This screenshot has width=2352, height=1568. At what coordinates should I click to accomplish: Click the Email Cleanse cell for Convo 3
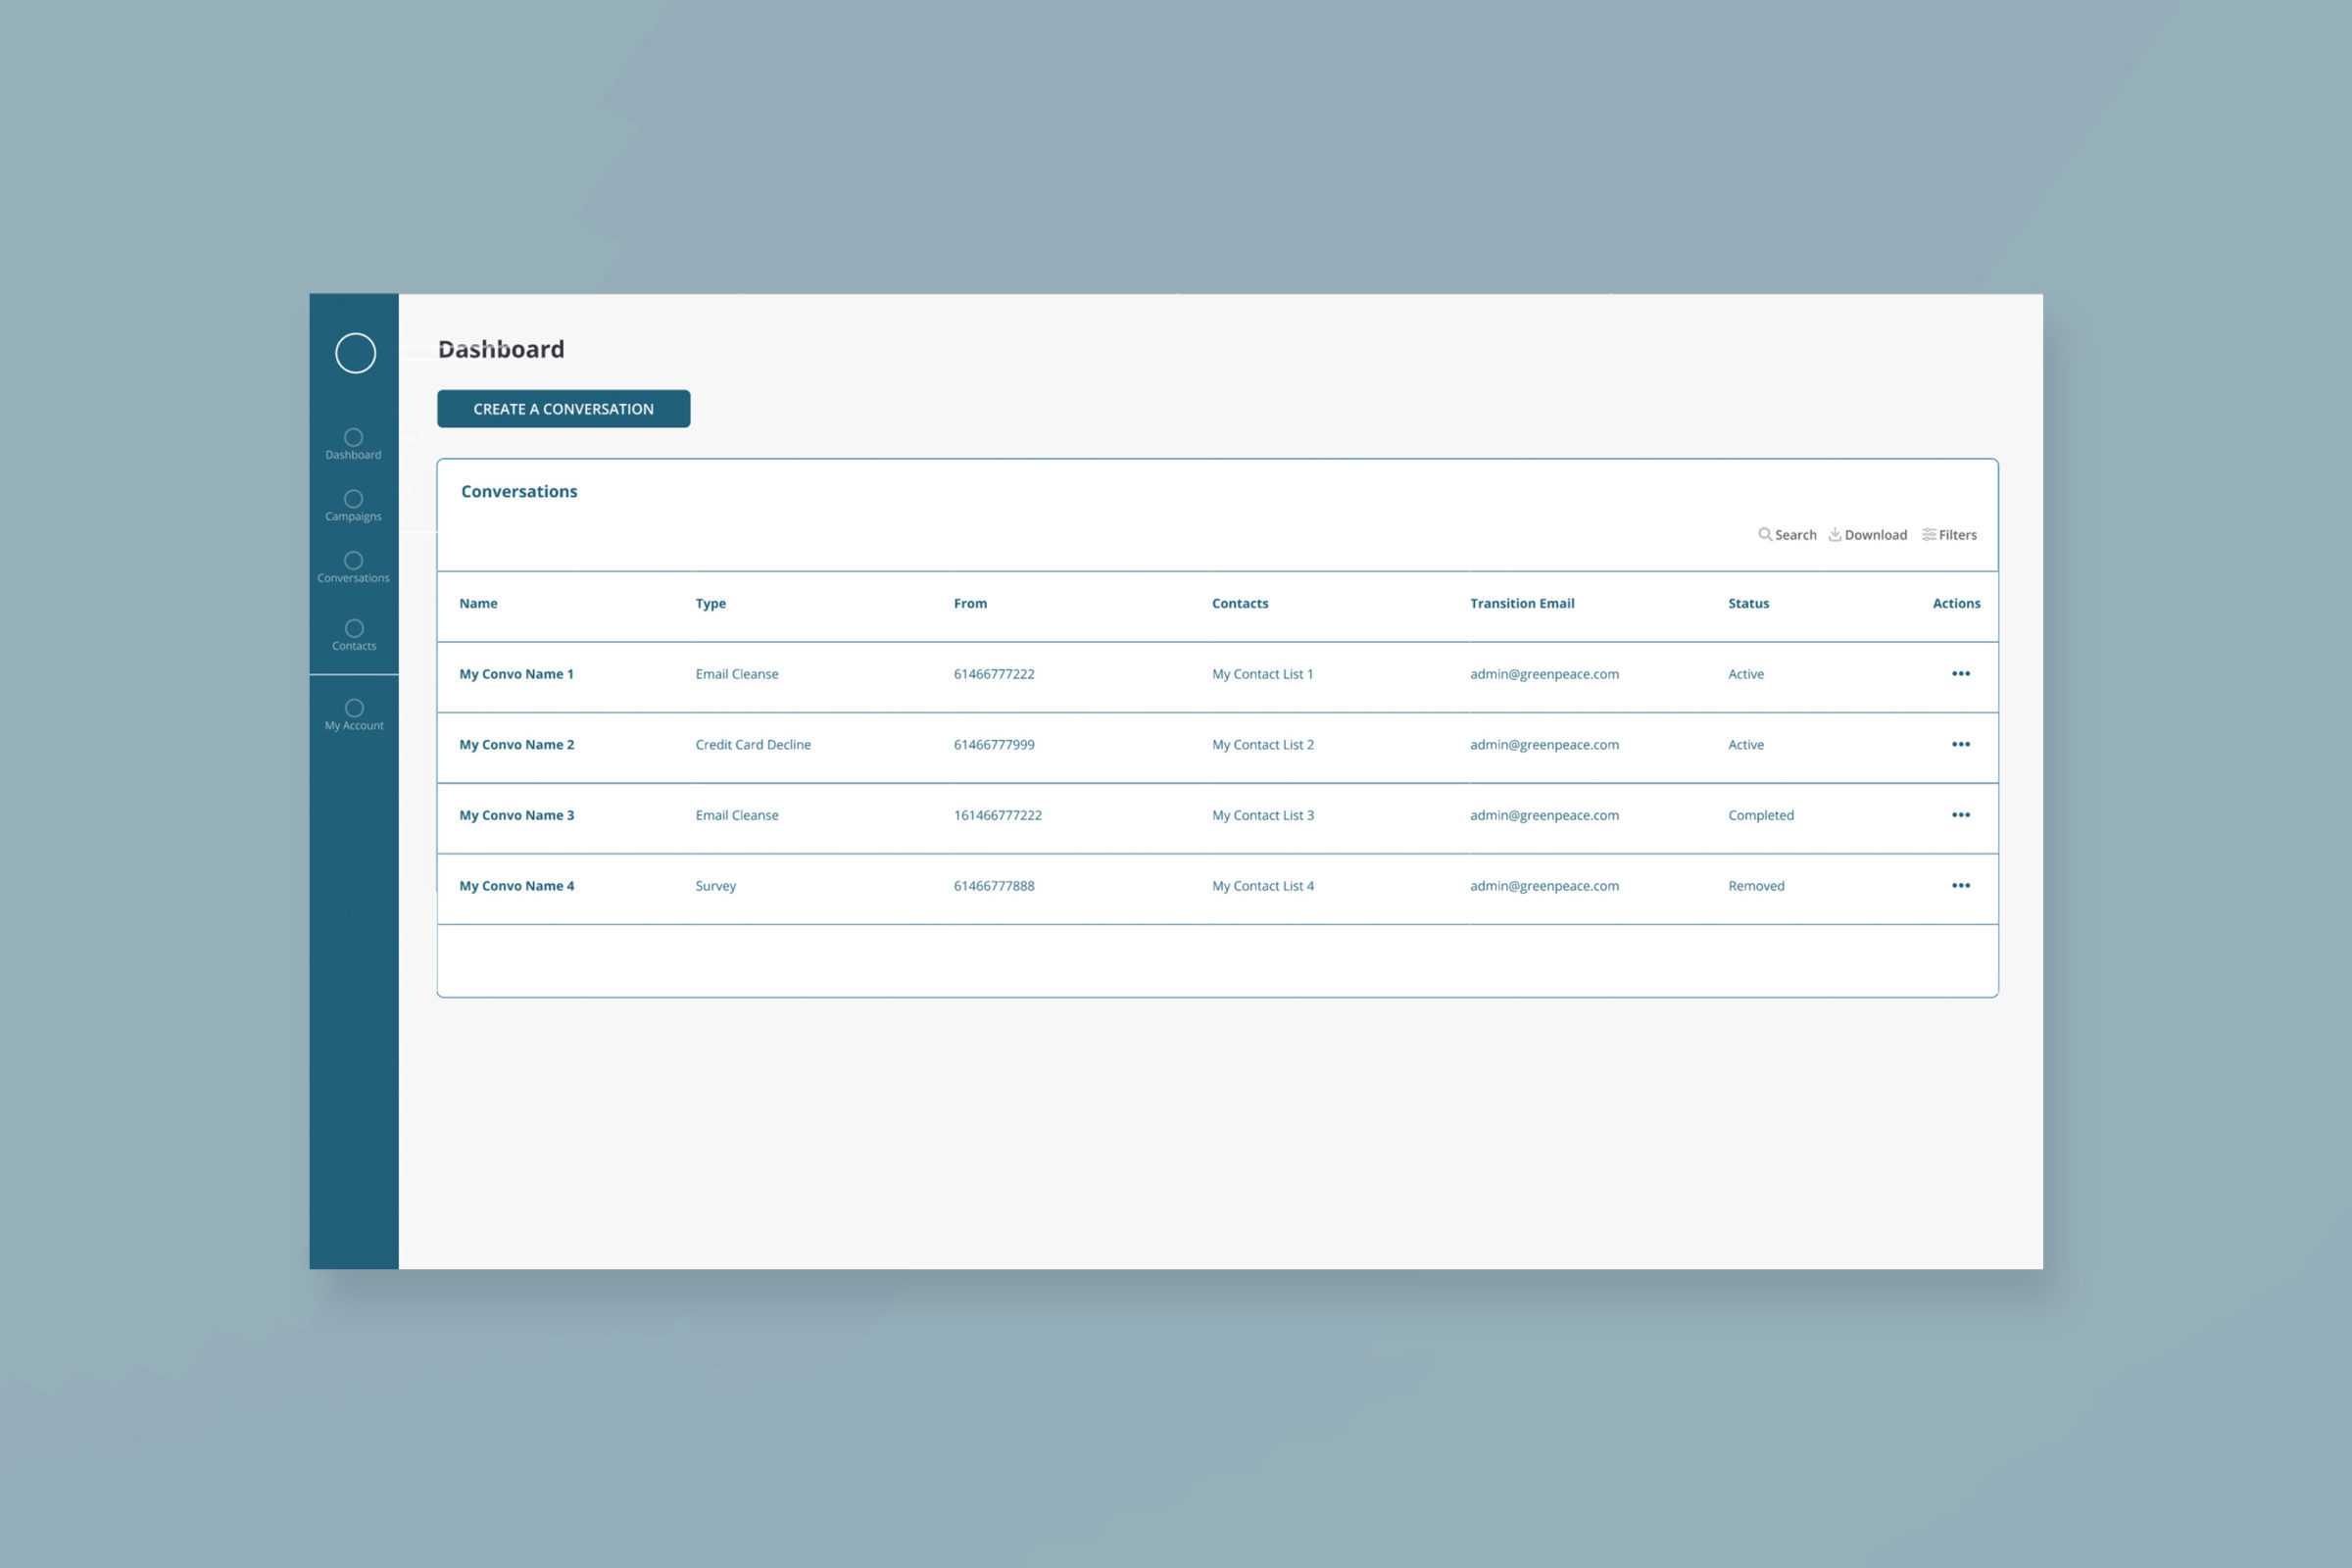click(x=737, y=815)
